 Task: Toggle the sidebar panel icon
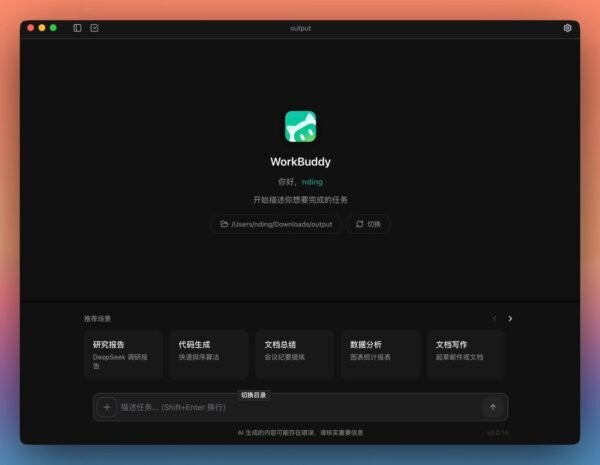77,28
